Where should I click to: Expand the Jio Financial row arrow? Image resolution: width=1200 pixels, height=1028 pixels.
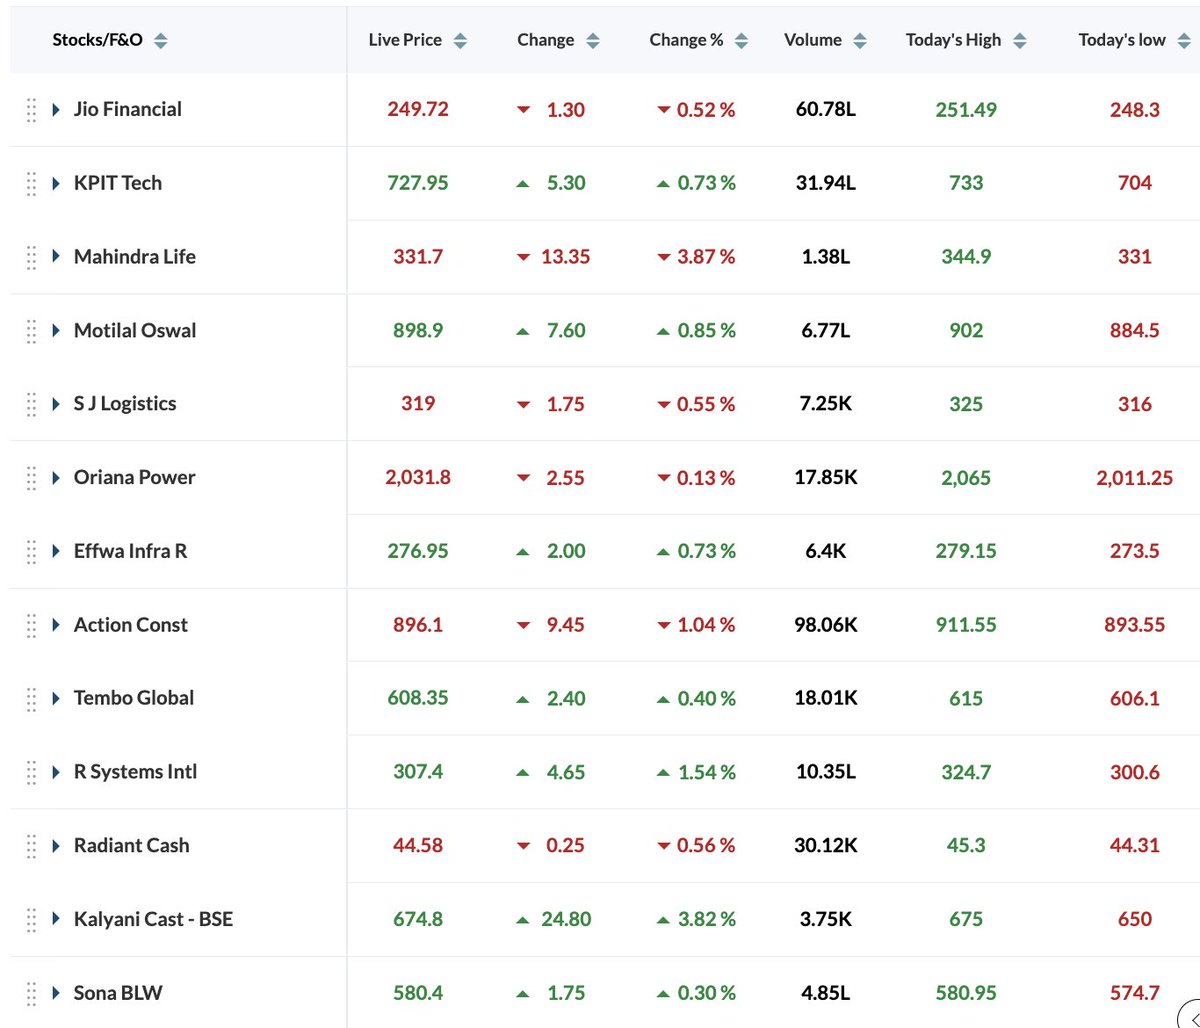point(57,109)
